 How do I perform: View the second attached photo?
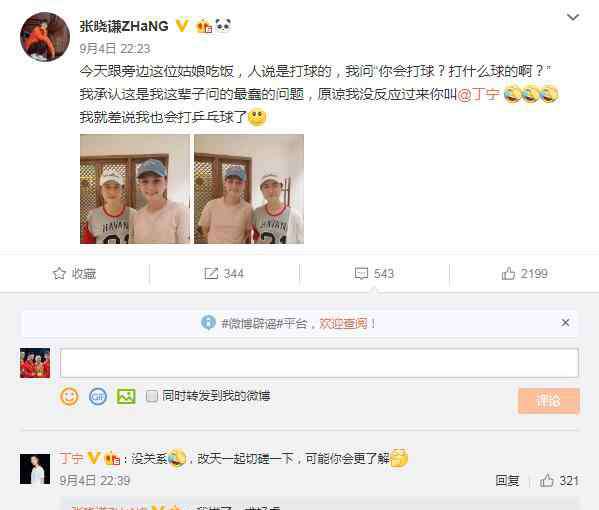point(249,189)
